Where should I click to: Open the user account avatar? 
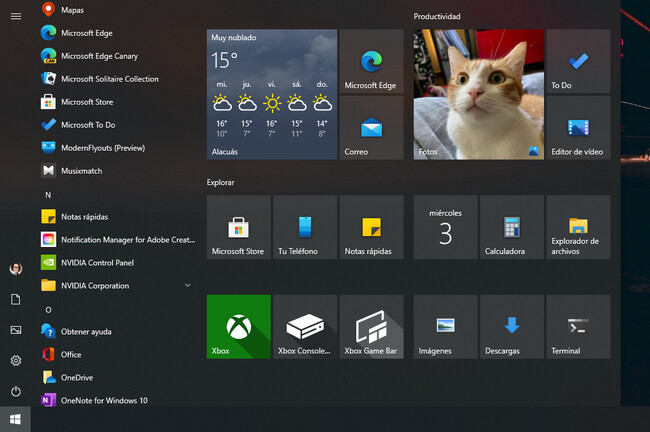pos(16,269)
